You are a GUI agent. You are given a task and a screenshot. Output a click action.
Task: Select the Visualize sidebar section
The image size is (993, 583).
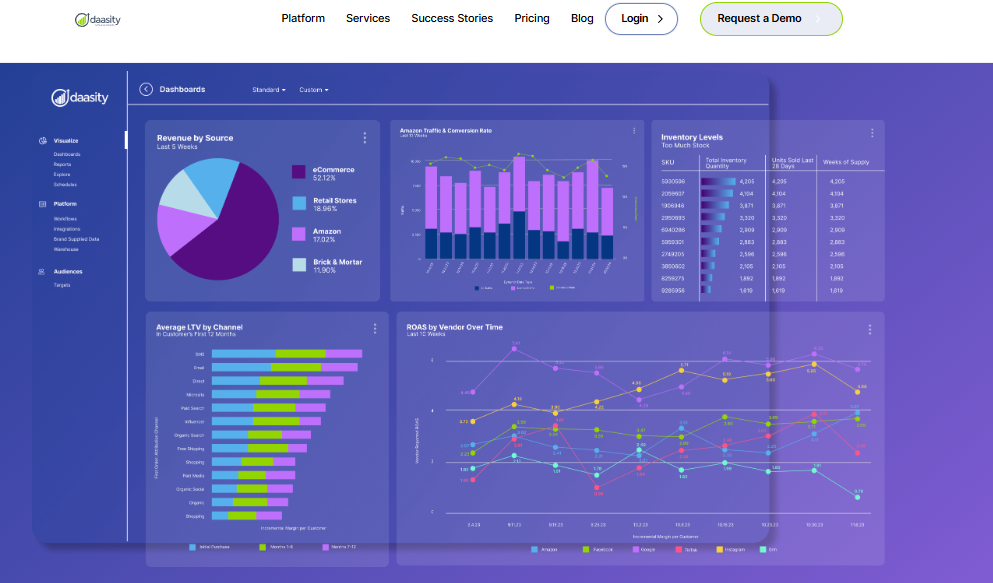click(x=66, y=141)
